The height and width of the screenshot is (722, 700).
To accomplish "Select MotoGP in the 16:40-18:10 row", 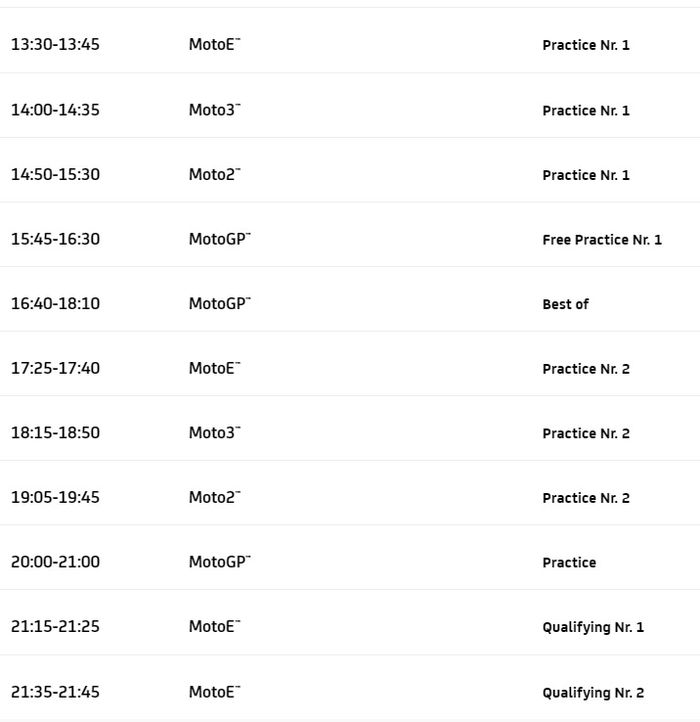I will click(219, 304).
